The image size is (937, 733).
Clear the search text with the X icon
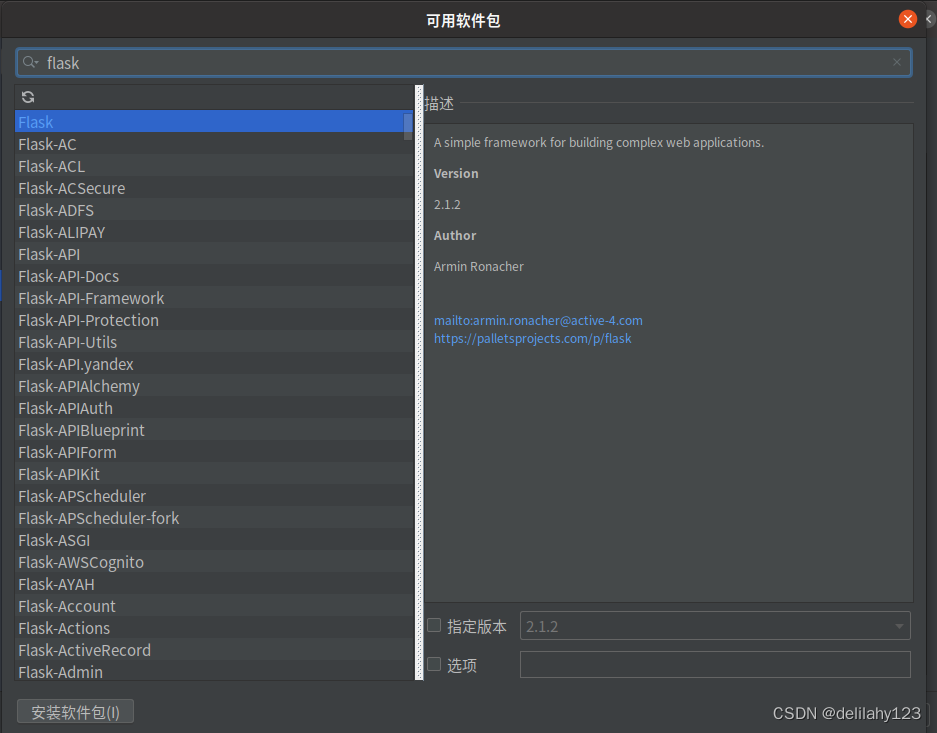click(896, 62)
